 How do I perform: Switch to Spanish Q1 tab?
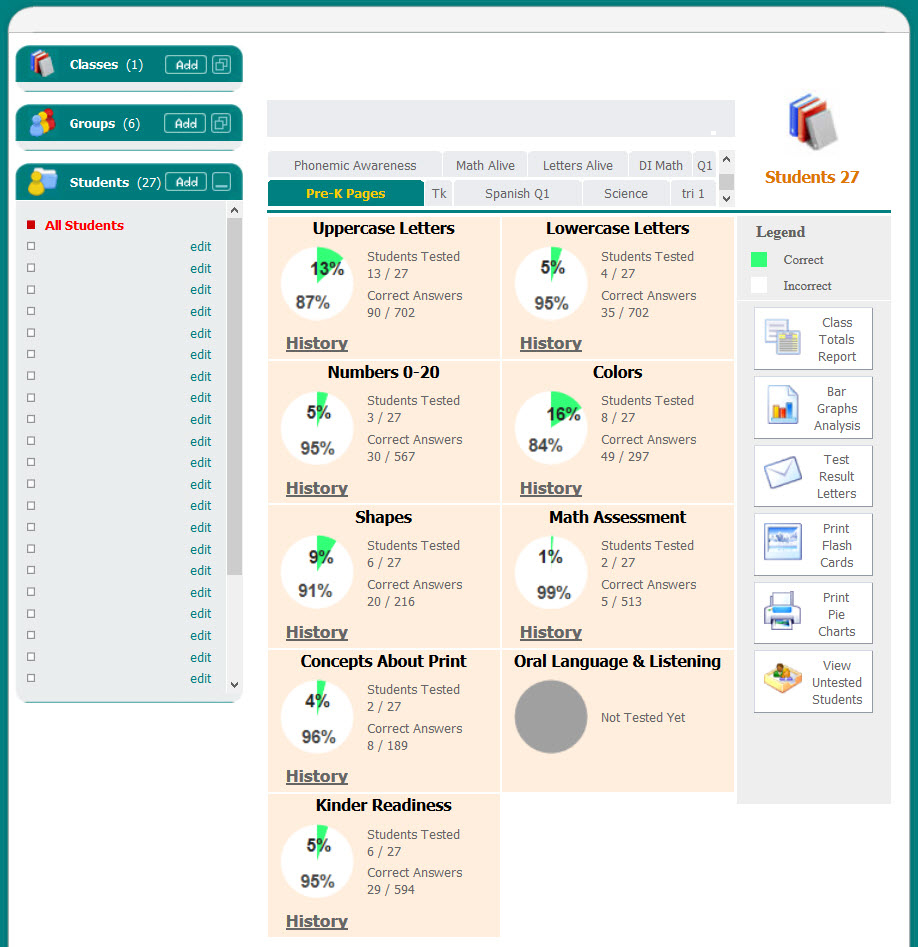(x=517, y=193)
